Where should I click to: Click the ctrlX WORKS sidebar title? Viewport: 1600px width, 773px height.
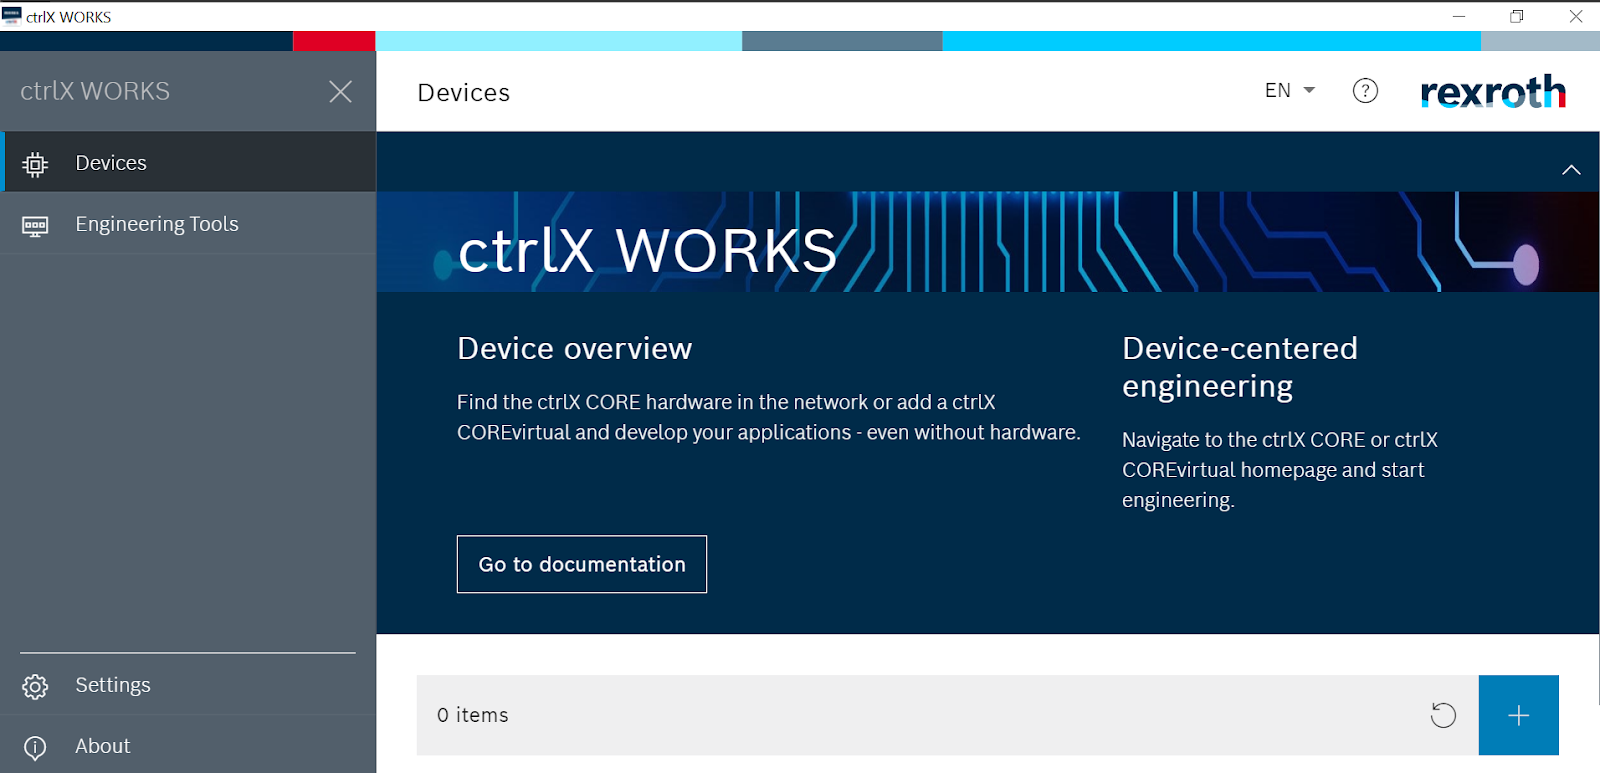click(x=95, y=91)
